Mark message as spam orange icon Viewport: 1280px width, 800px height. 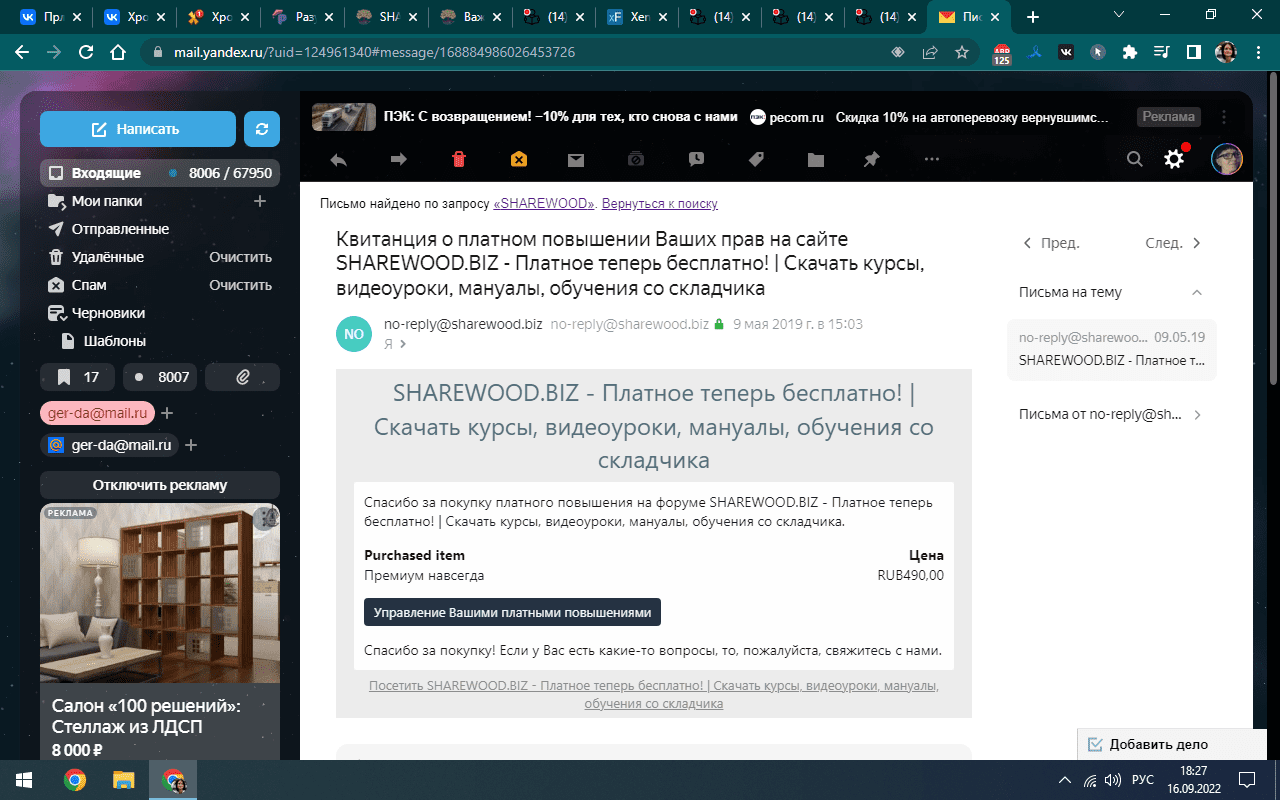(x=518, y=159)
